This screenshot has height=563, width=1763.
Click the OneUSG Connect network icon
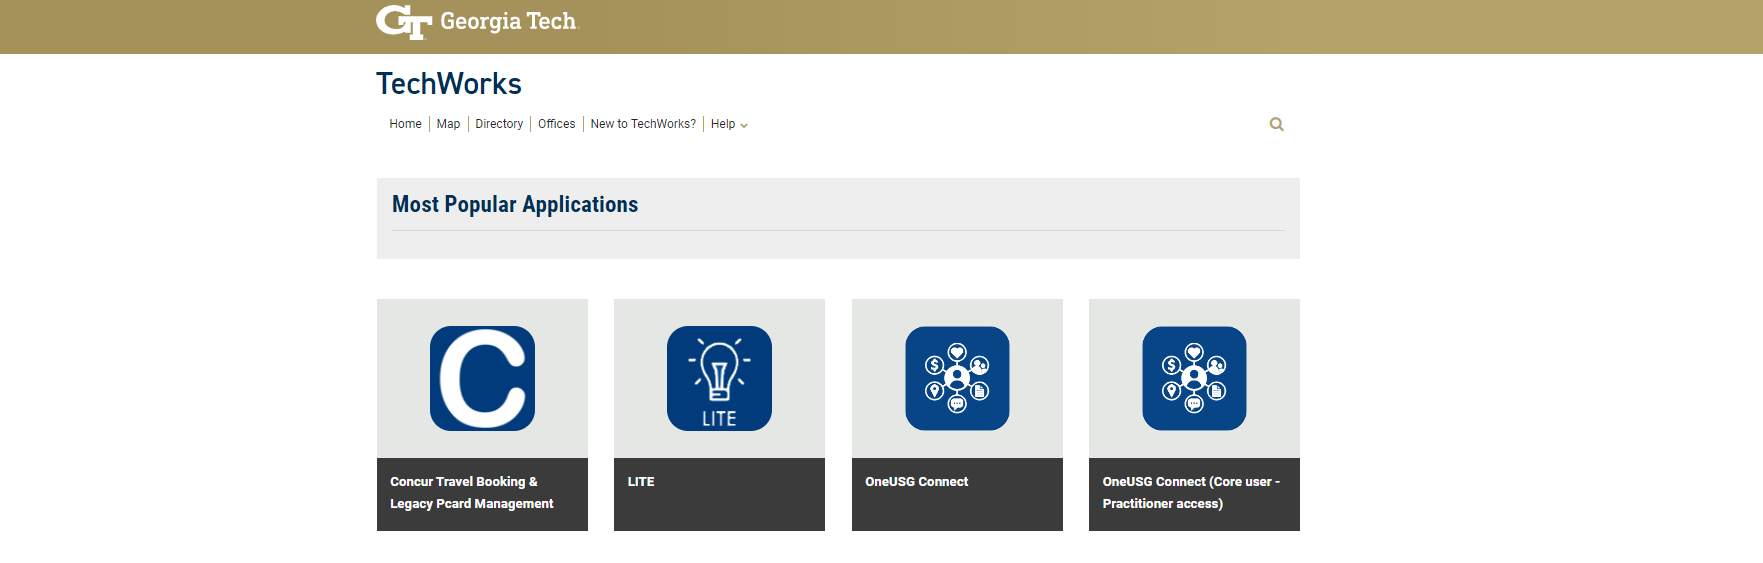point(957,378)
